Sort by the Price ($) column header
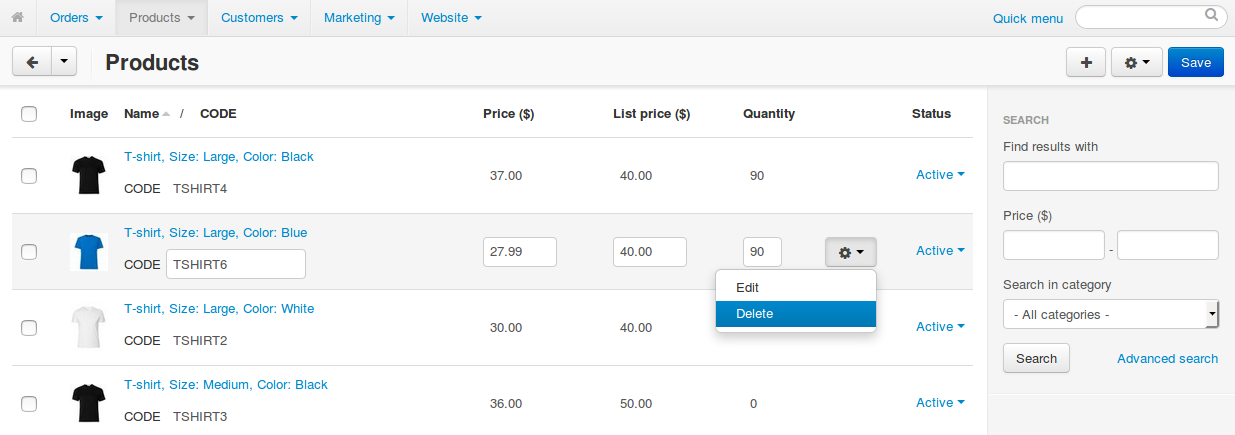 click(x=508, y=114)
